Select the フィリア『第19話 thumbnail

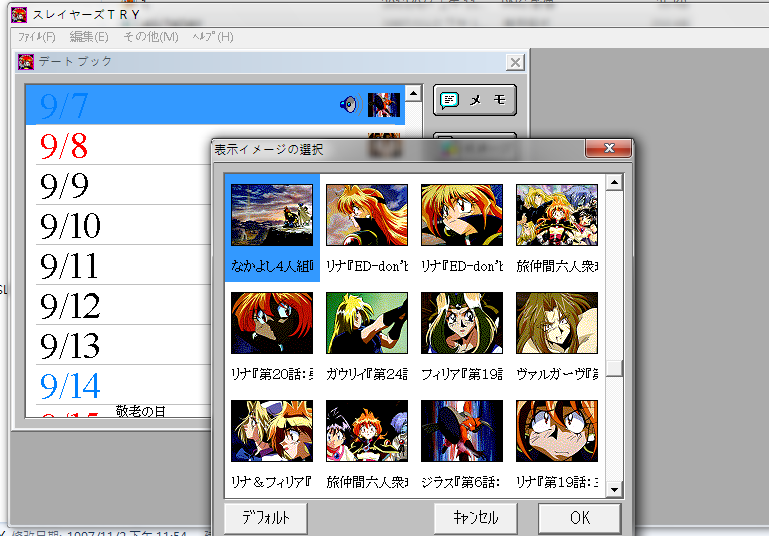coord(462,323)
